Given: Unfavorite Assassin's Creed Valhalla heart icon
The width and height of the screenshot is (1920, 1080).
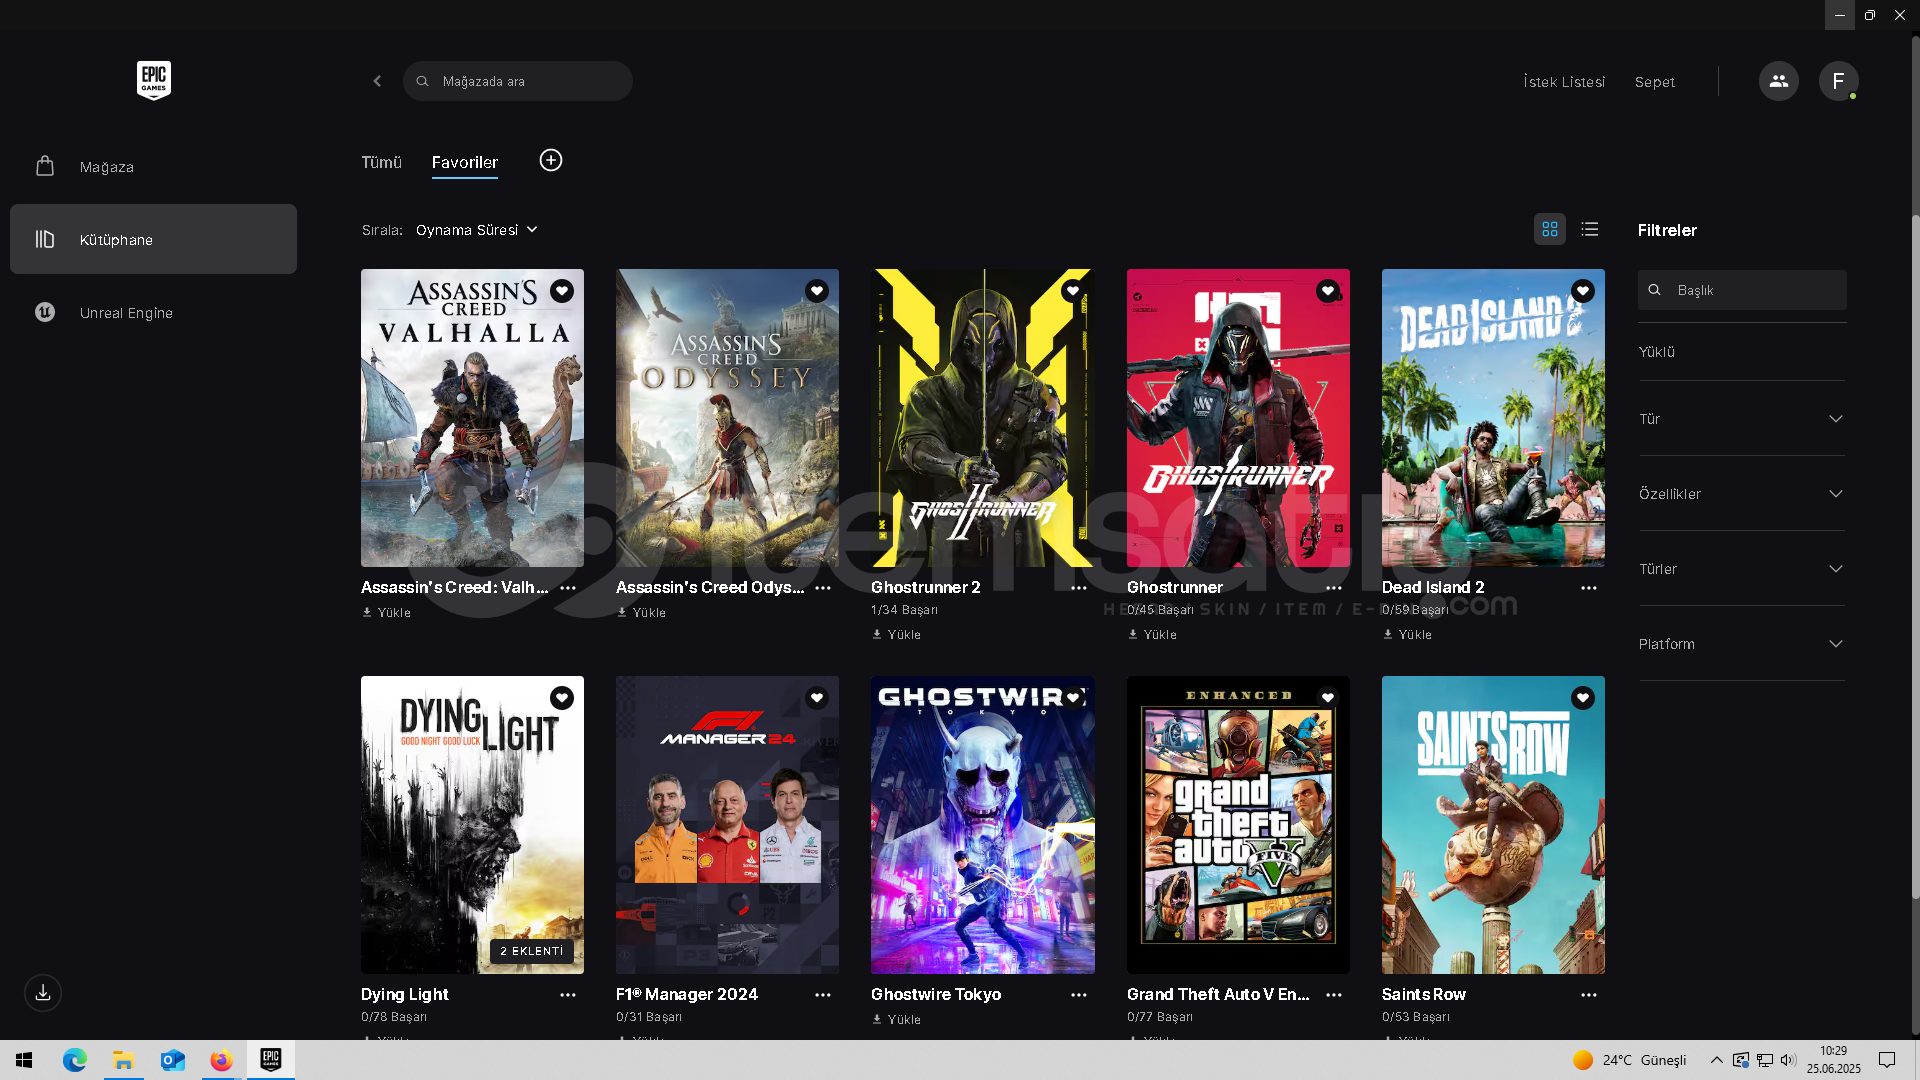Looking at the screenshot, I should click(562, 291).
